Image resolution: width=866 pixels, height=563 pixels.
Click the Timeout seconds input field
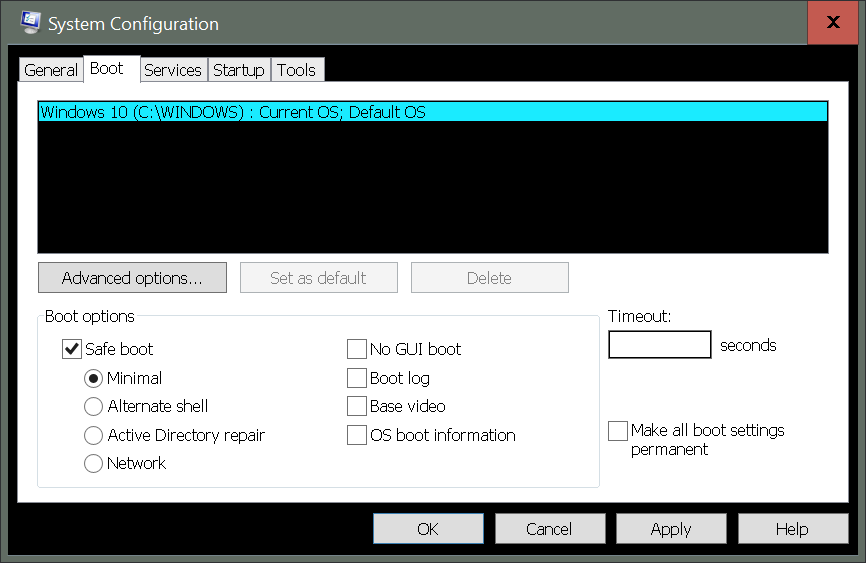pyautogui.click(x=660, y=345)
